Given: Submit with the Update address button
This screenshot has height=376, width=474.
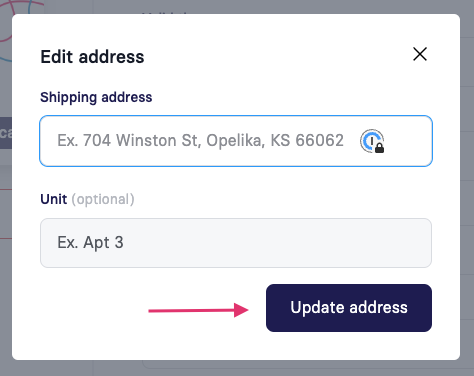Looking at the screenshot, I should (x=349, y=308).
